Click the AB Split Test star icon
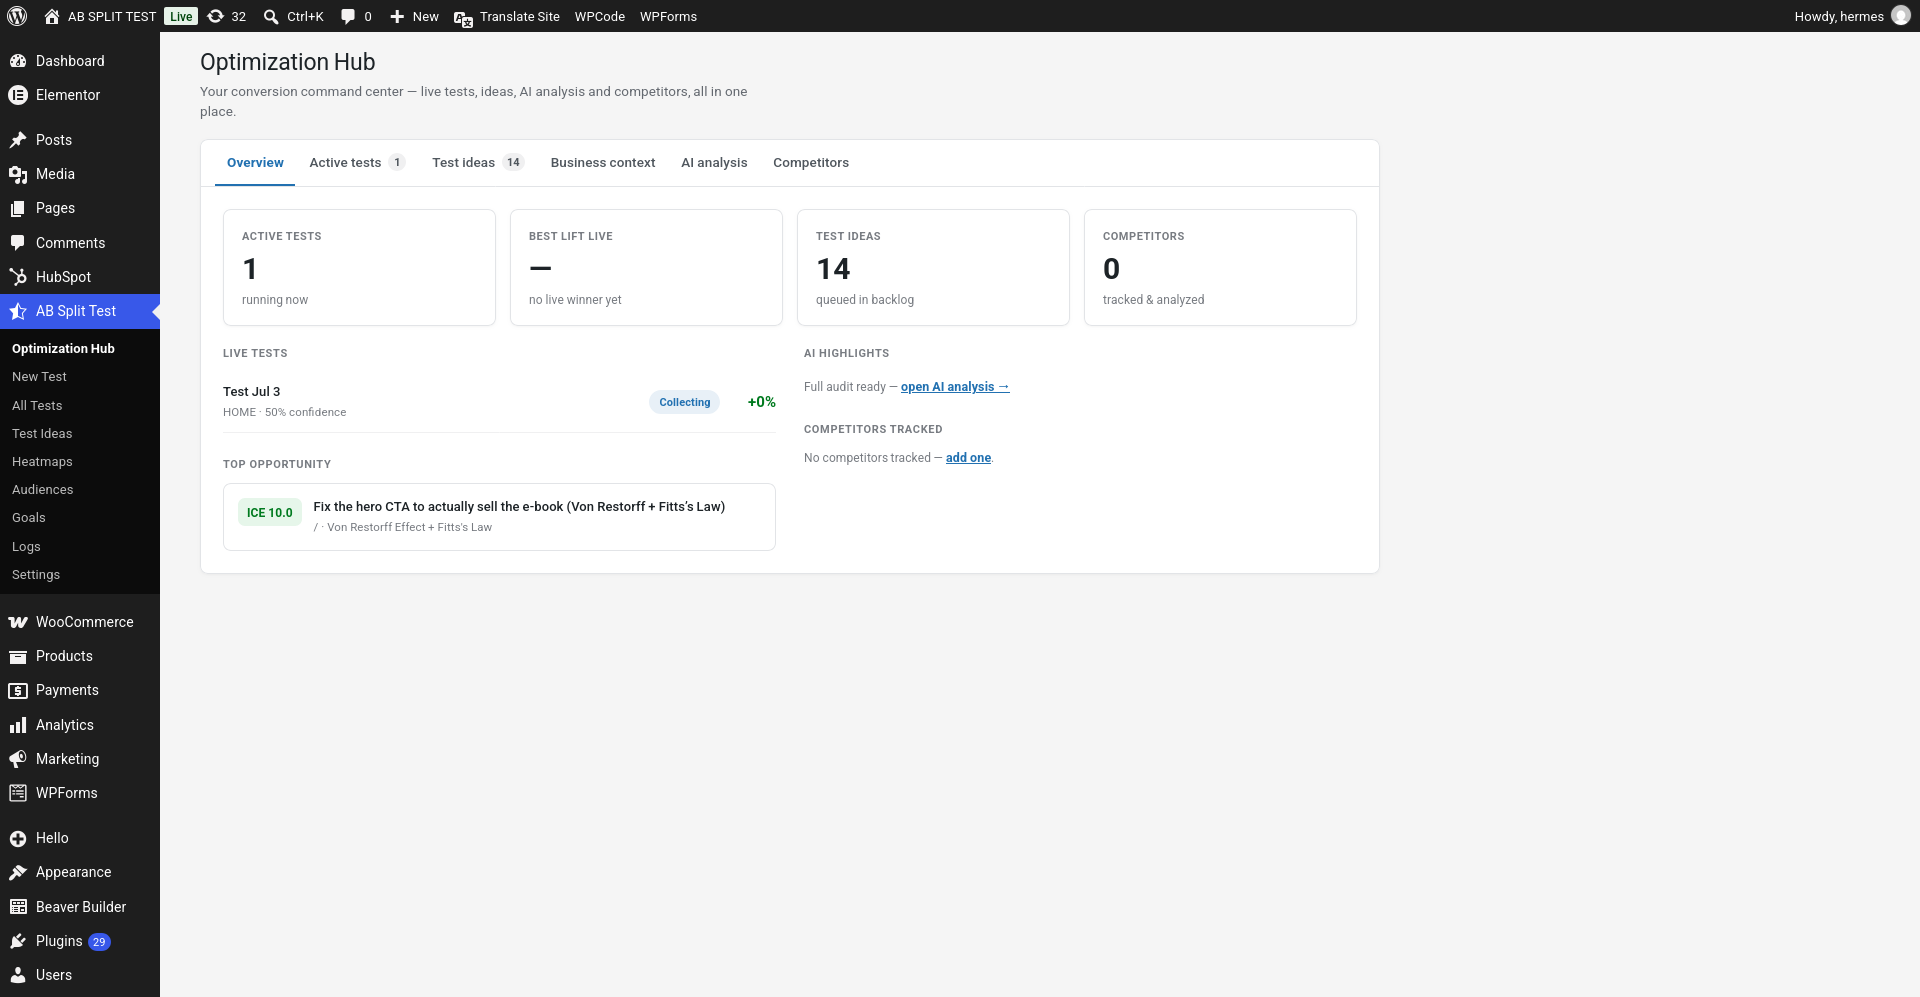 18,311
